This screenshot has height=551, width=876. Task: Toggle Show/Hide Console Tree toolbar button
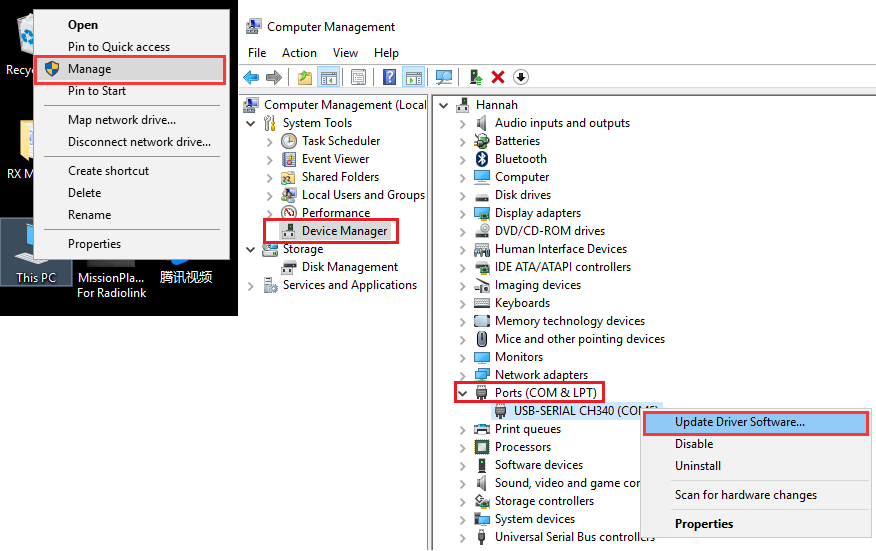[x=329, y=78]
